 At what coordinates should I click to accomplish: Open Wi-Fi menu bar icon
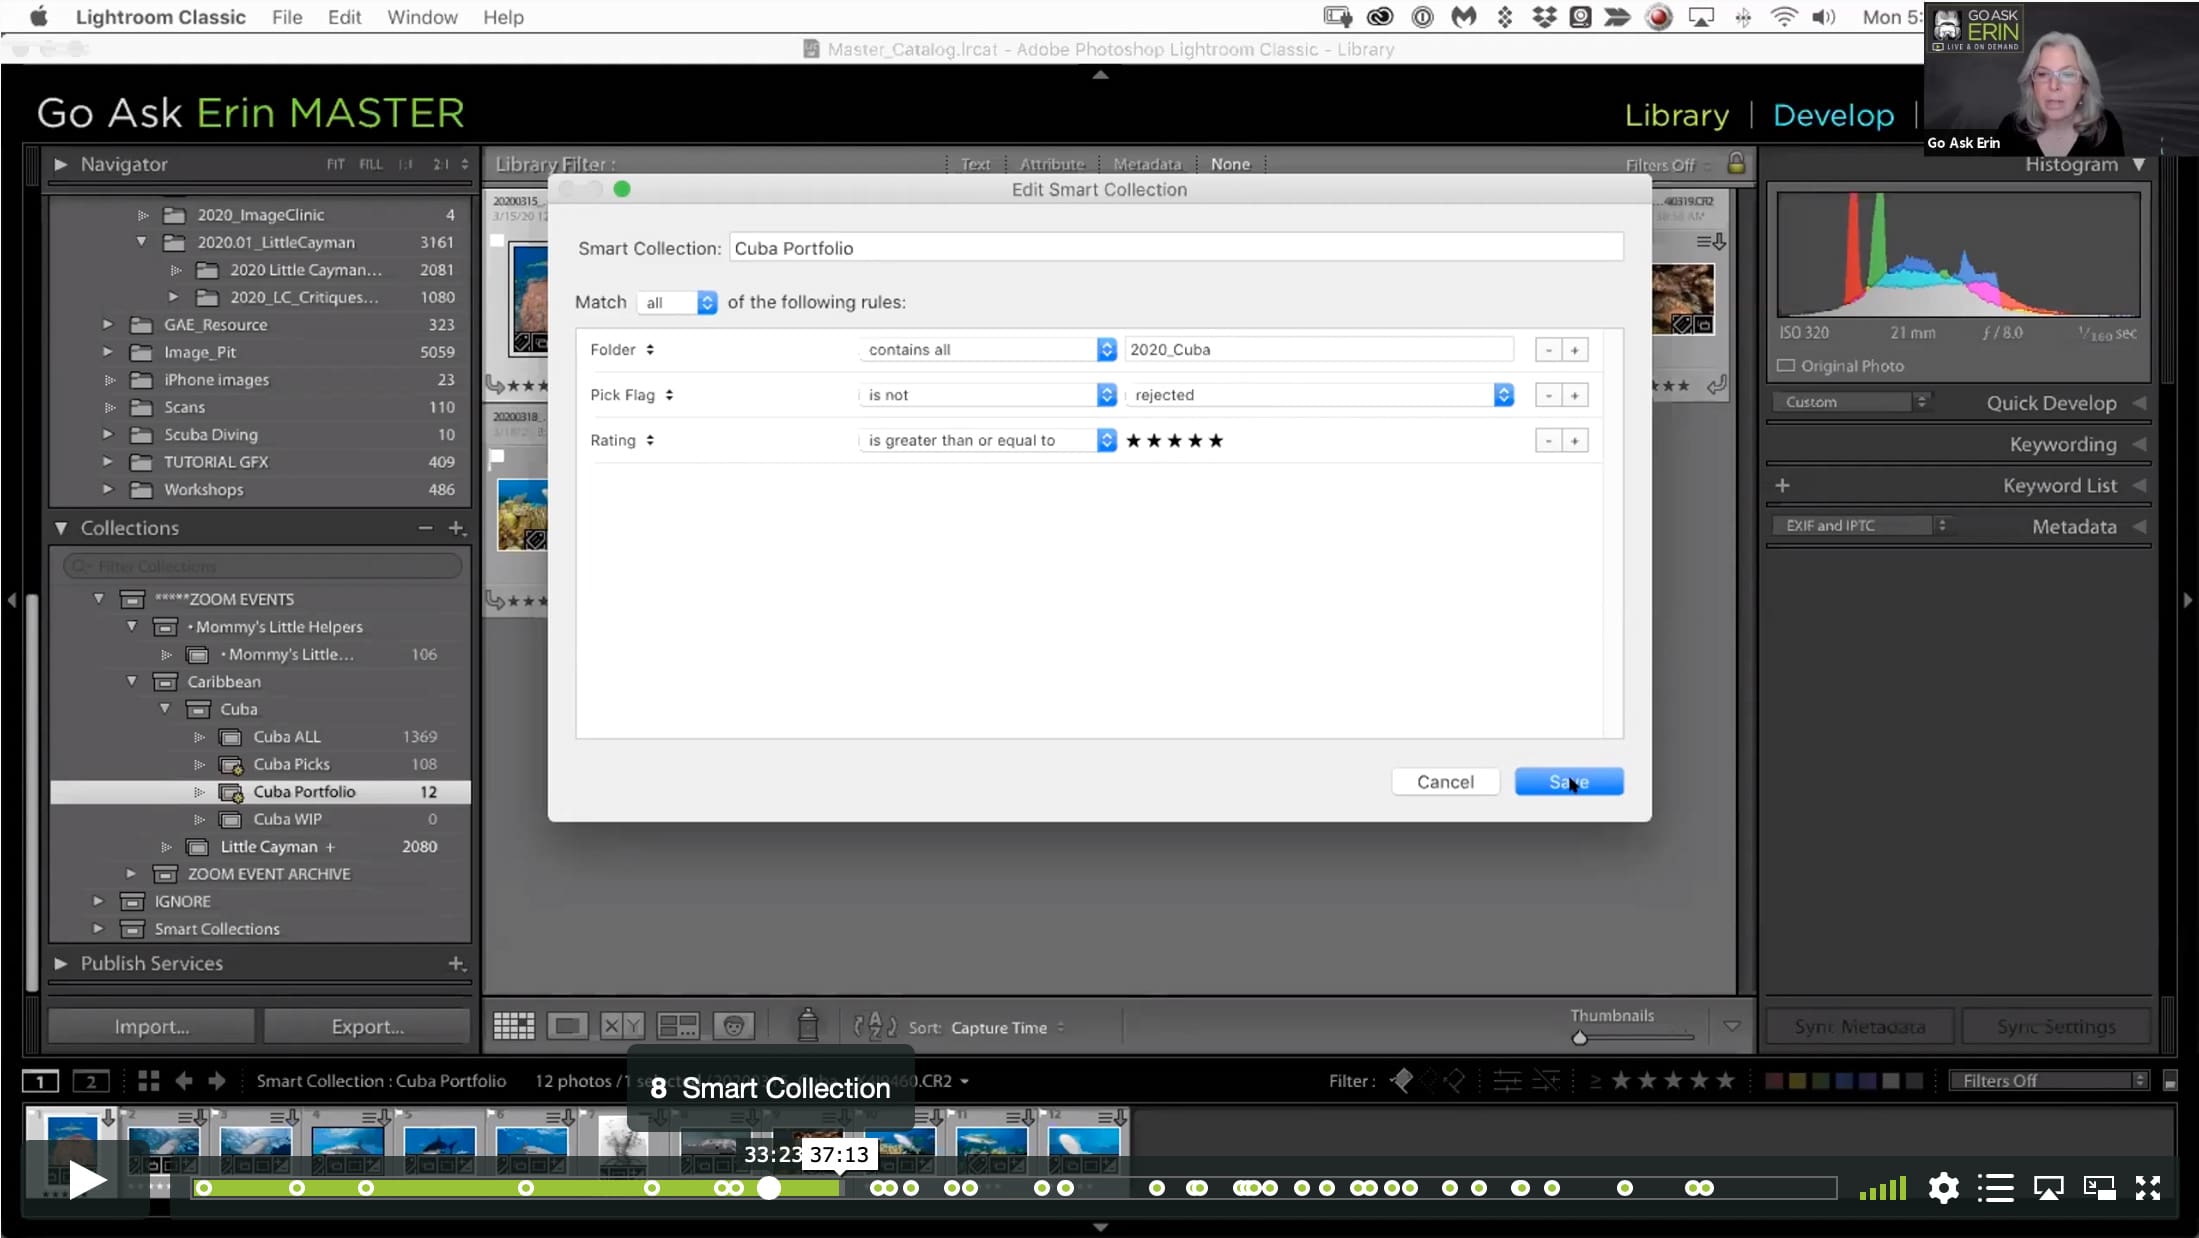pos(1783,17)
